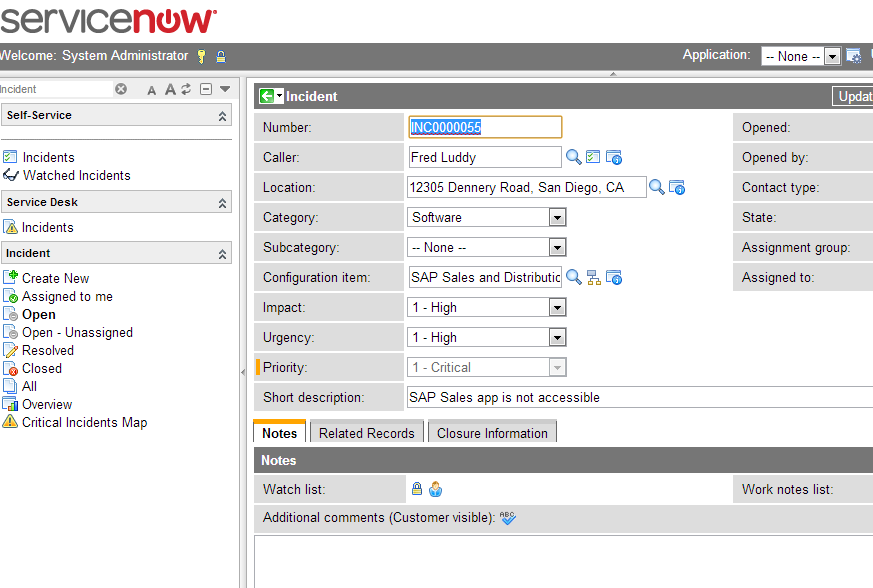This screenshot has height=588, width=873.
Task: Open the Closure Information tab
Action: pos(492,433)
